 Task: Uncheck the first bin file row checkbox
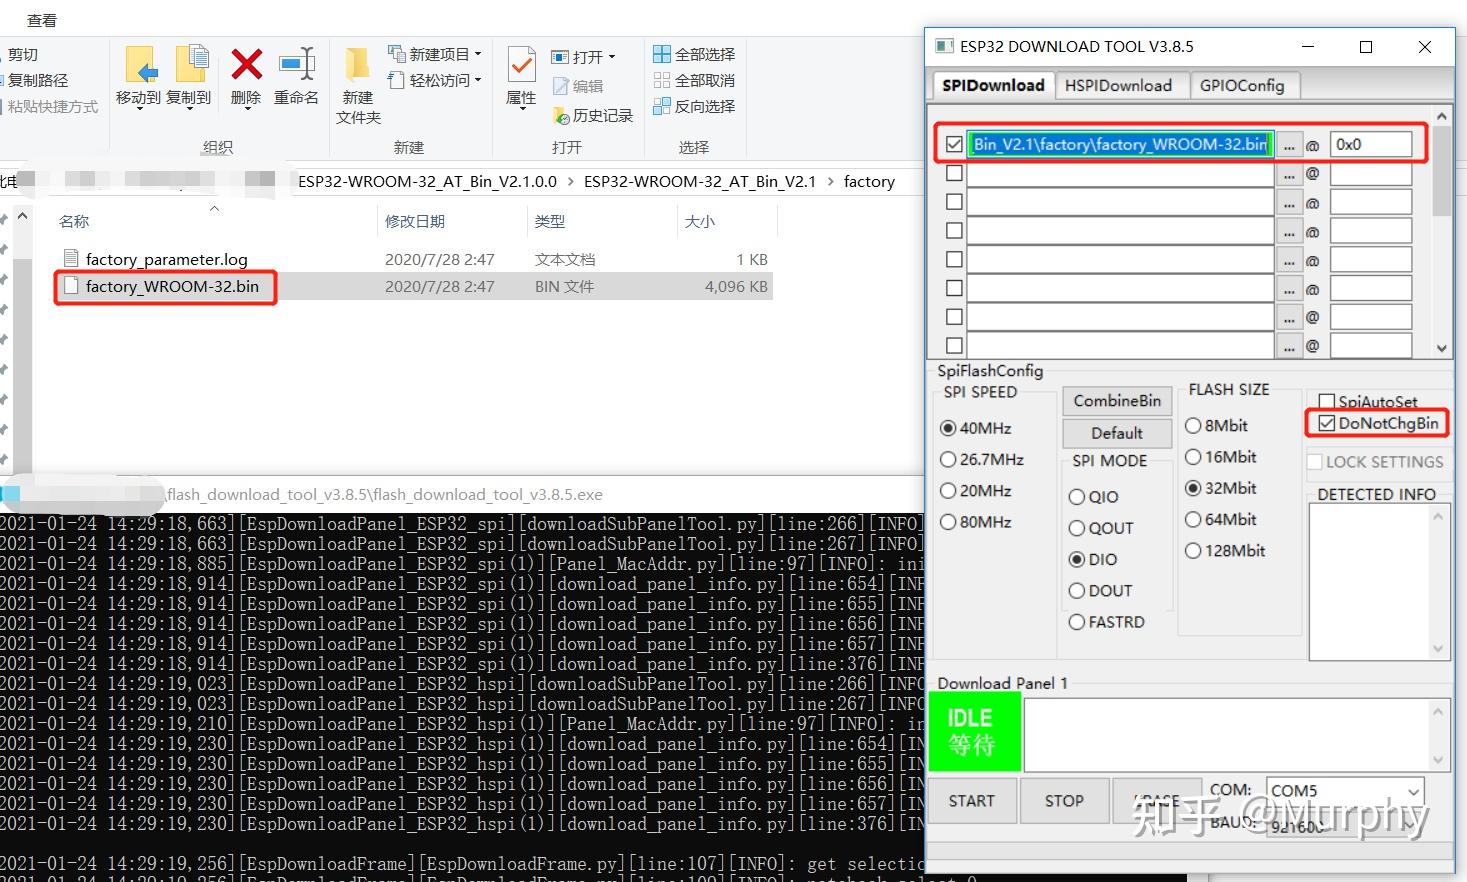click(x=954, y=144)
